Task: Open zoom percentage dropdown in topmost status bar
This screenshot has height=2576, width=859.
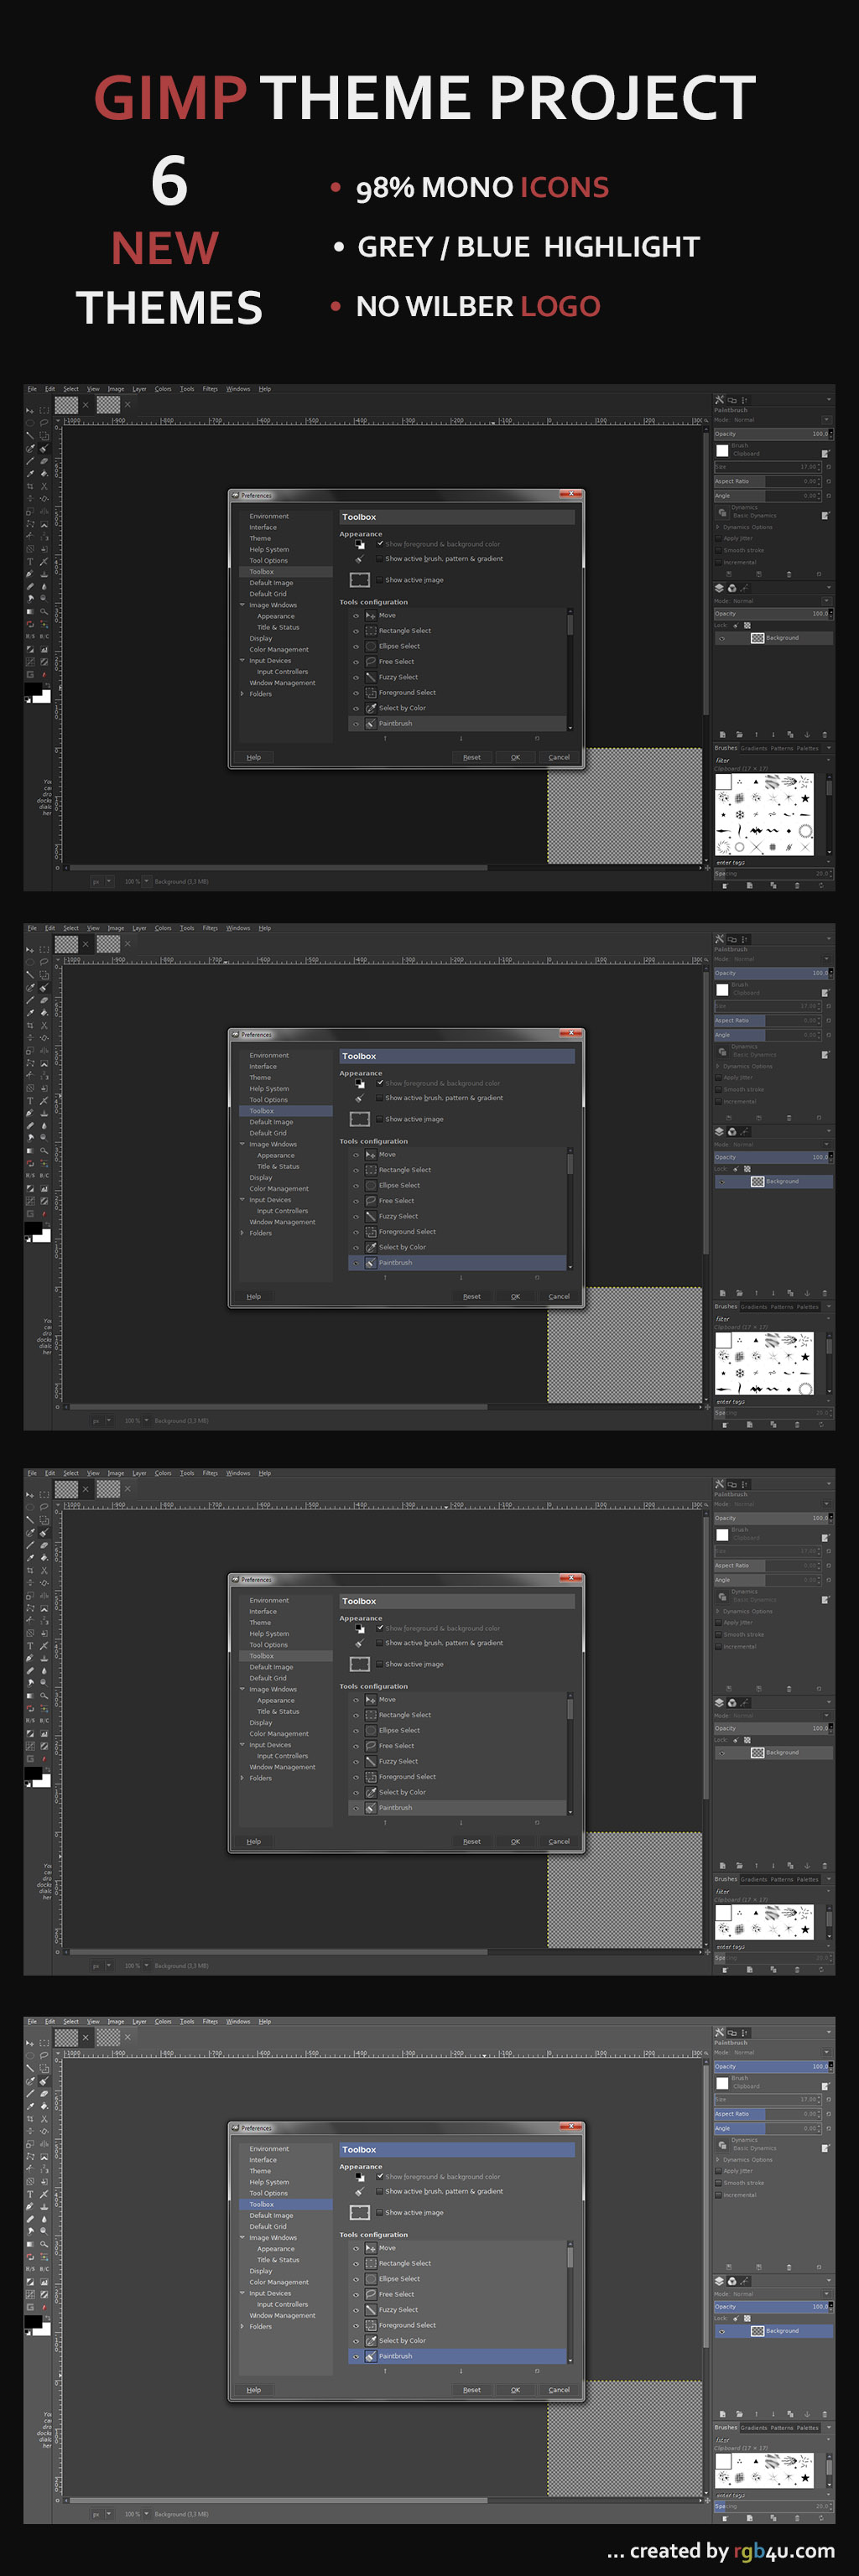Action: (x=146, y=881)
